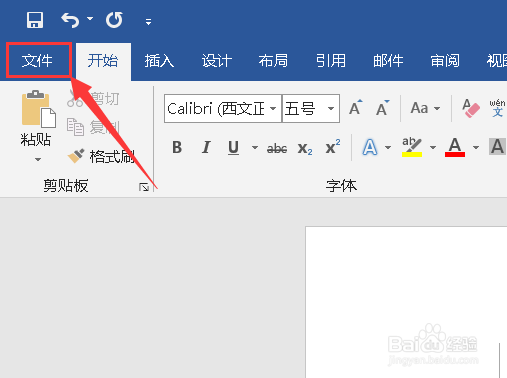This screenshot has width=507, height=378.
Task: Click the Save icon in quick access toolbar
Action: point(35,20)
